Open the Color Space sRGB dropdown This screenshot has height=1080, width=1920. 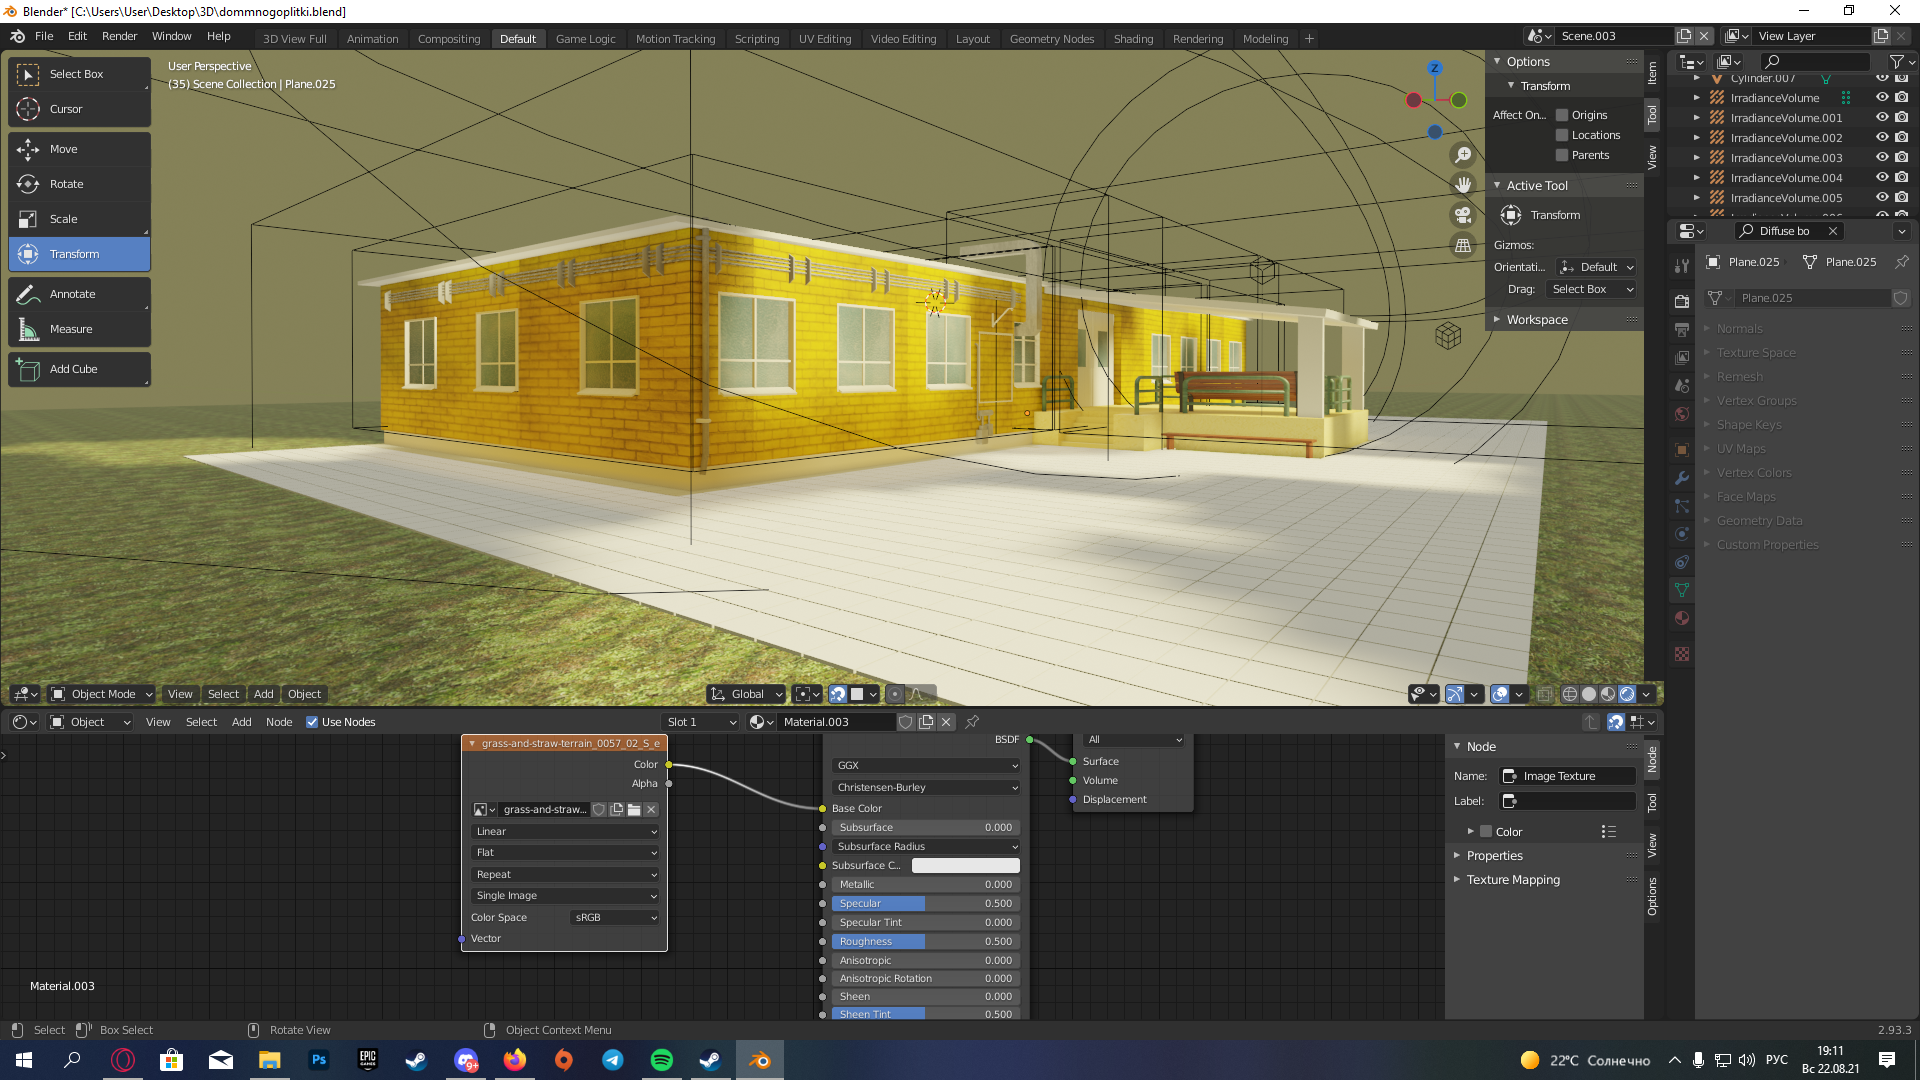[x=615, y=917]
